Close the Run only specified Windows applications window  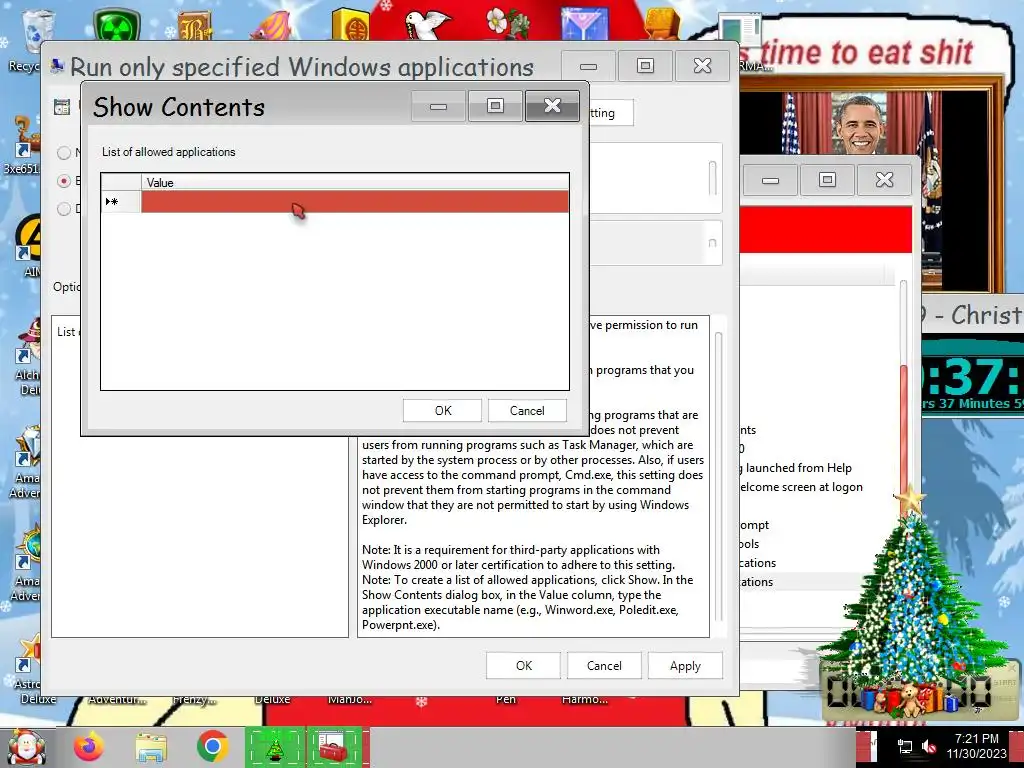pos(702,65)
